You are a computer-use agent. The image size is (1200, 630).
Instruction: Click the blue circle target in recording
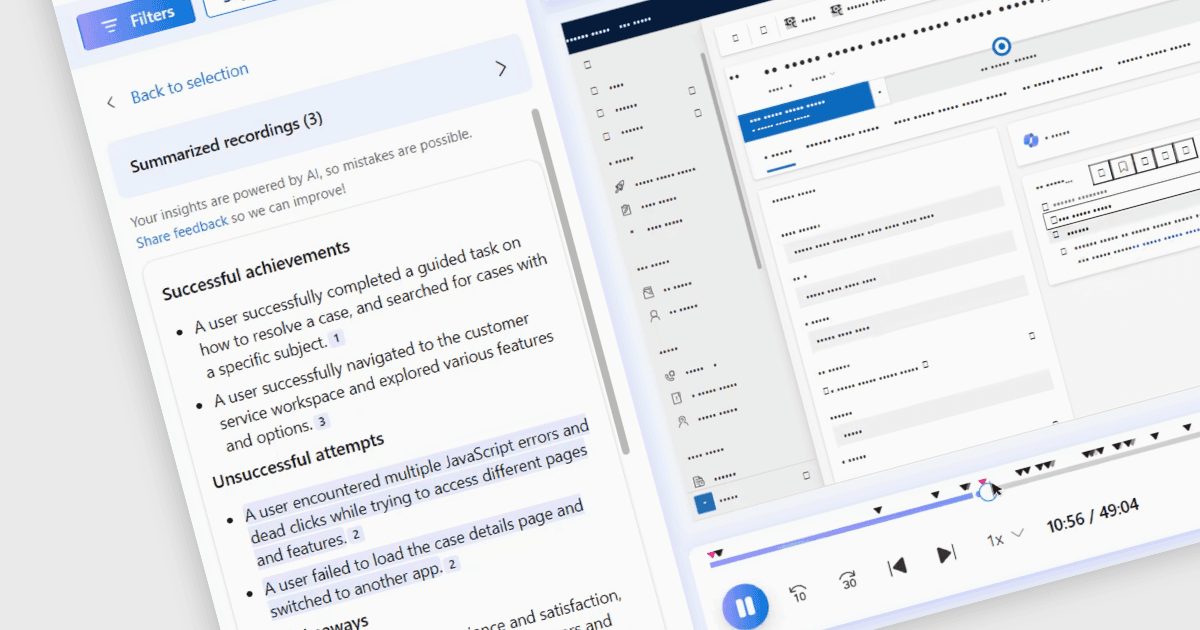click(x=1001, y=46)
